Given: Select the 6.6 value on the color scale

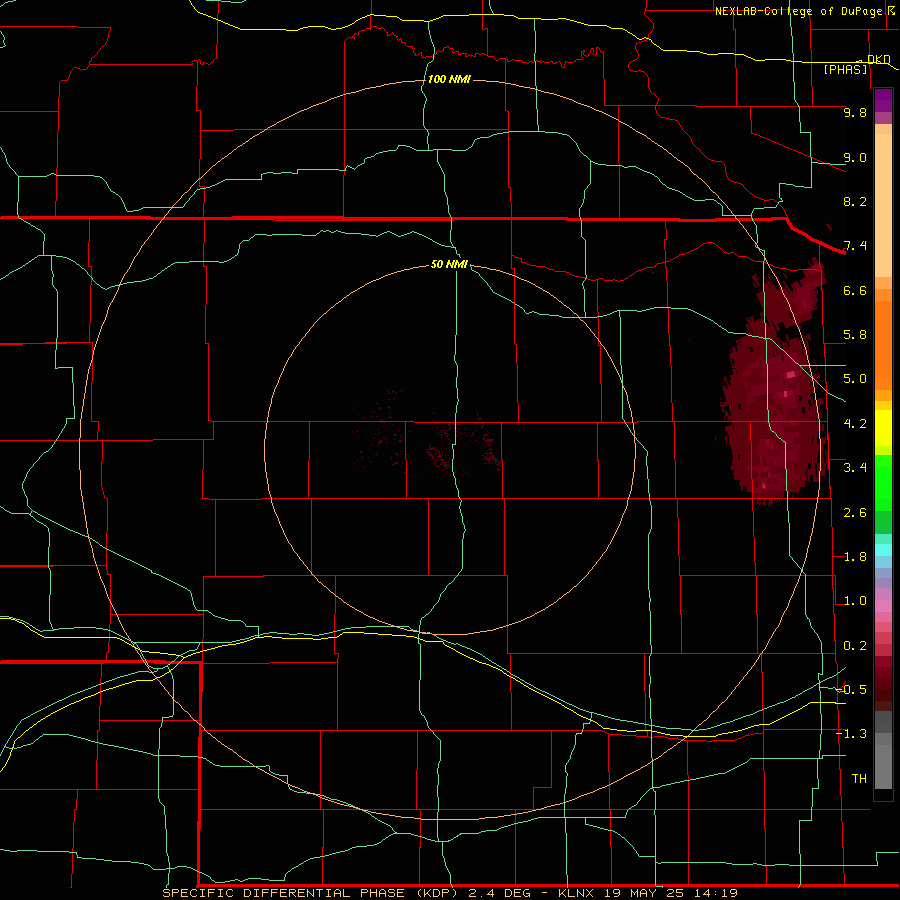Looking at the screenshot, I should (x=855, y=290).
